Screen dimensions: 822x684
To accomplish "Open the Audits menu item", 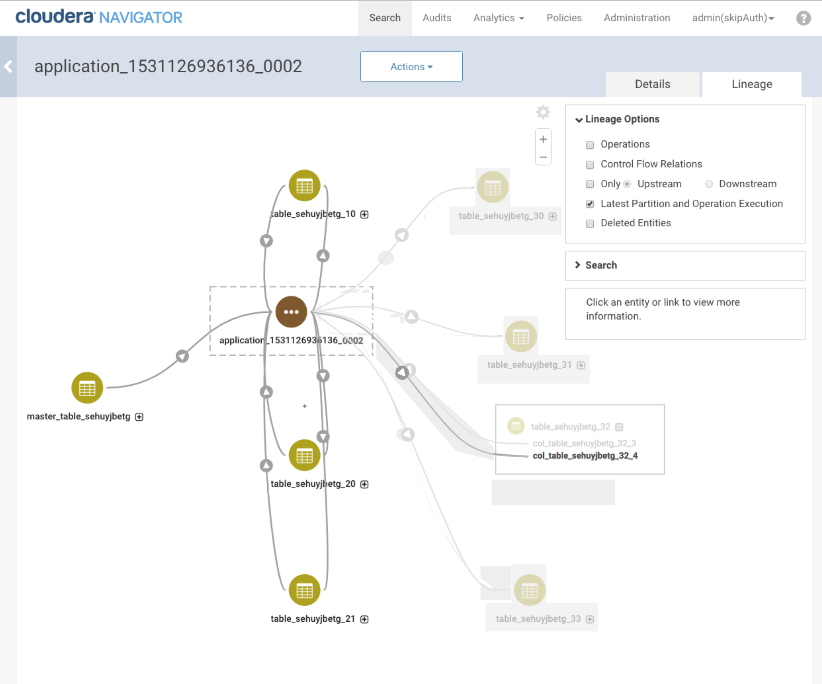I will tap(436, 18).
